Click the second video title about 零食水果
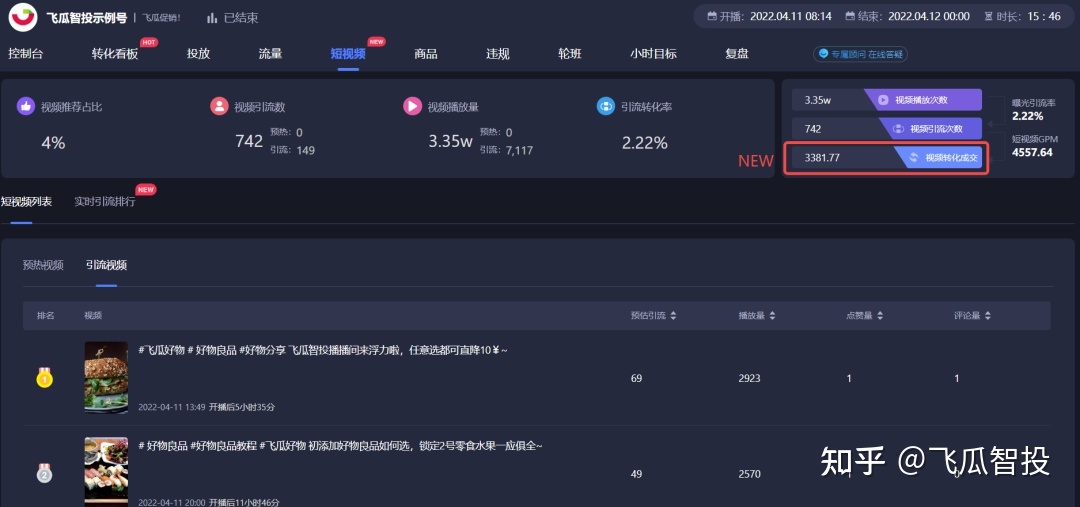Screen dimensions: 1080x507 tap(340, 446)
